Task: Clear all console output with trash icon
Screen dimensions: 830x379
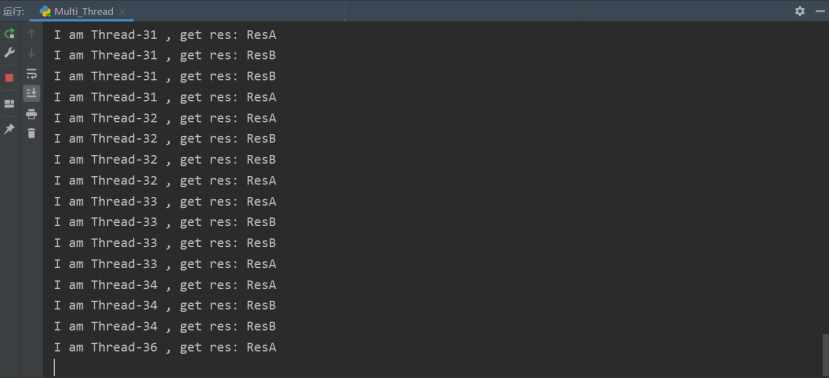Action: (x=31, y=133)
